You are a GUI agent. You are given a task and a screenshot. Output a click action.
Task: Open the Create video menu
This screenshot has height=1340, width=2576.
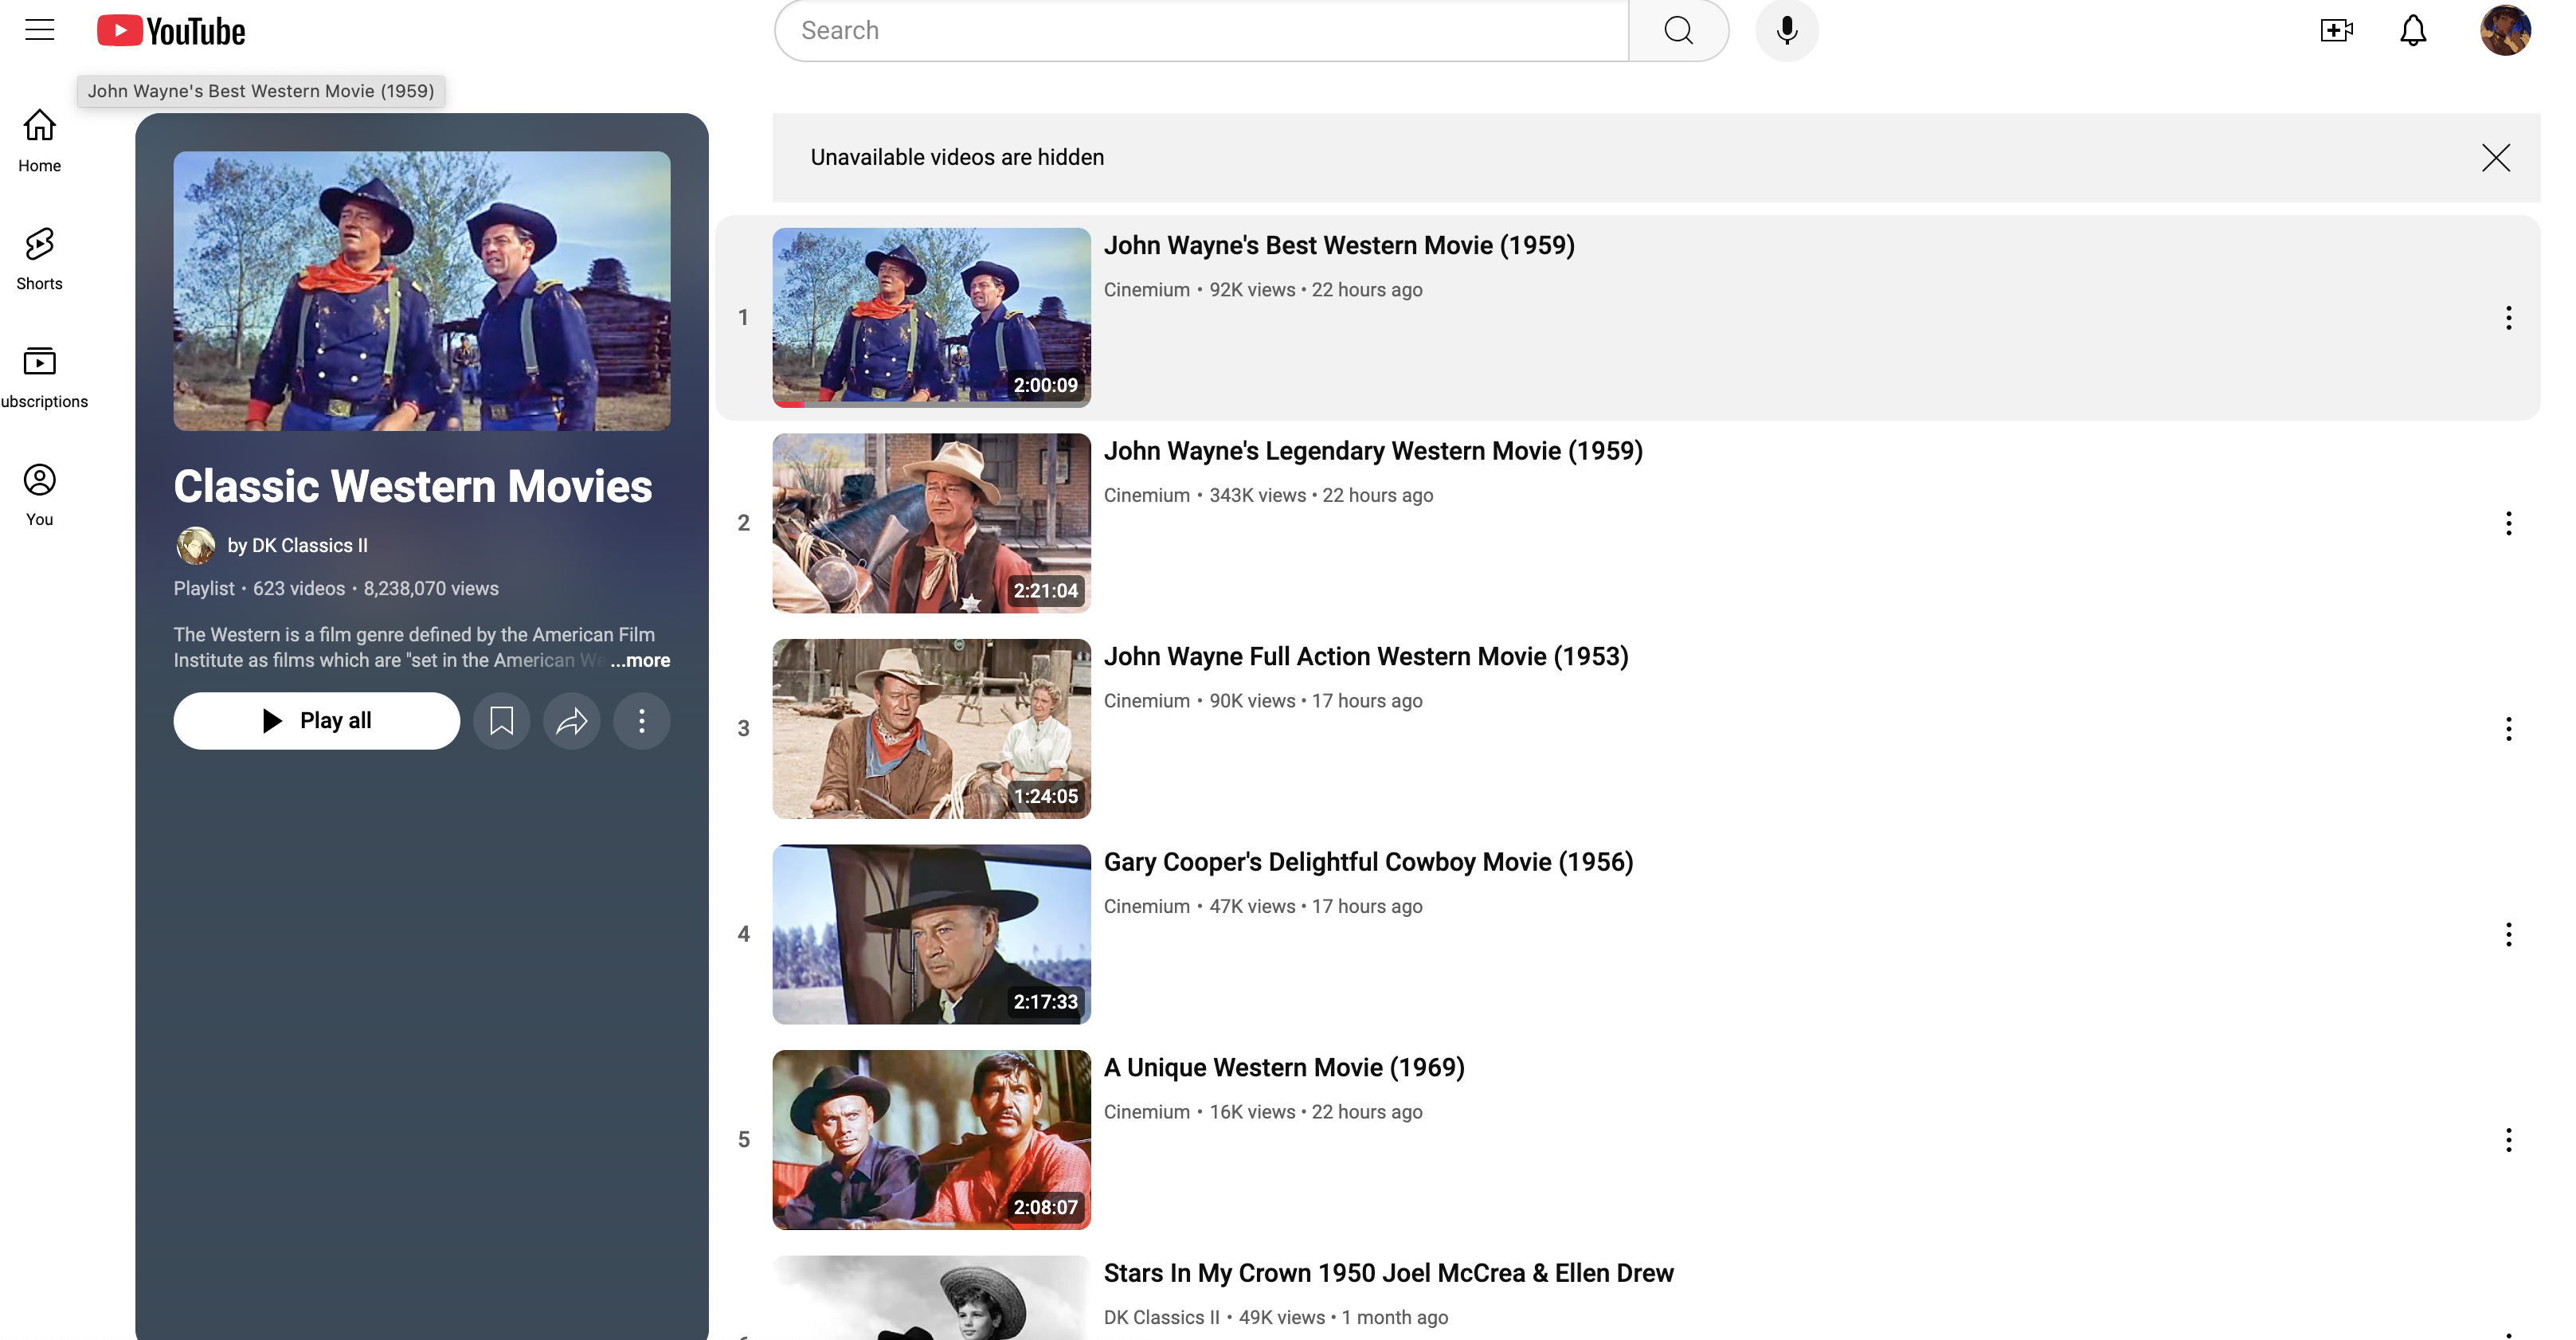(2336, 31)
